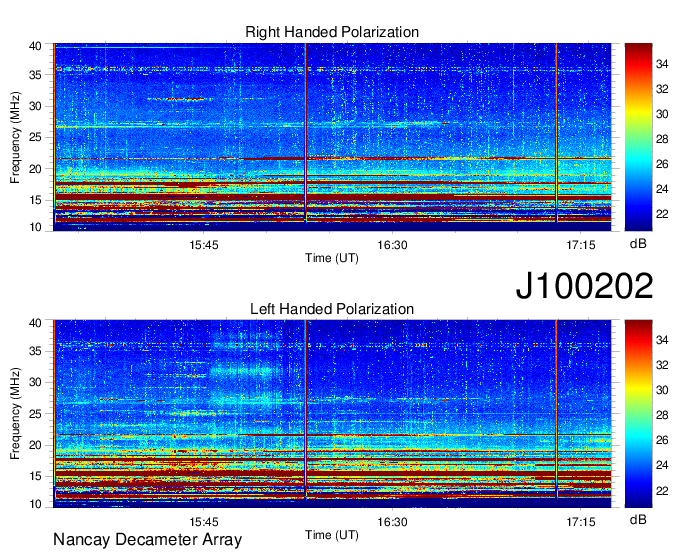Click the 28 dB mark on Left Handed colorbar

point(662,415)
